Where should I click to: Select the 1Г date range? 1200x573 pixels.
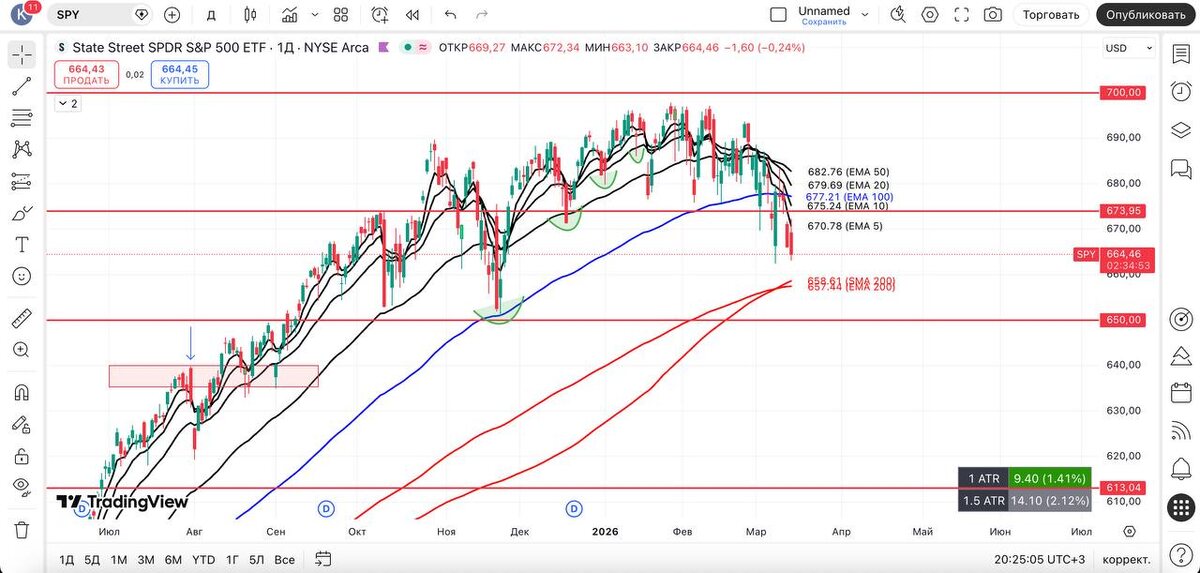(x=232, y=559)
